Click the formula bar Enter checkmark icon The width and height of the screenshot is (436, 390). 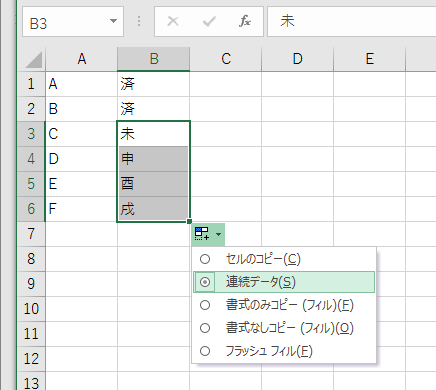point(209,21)
